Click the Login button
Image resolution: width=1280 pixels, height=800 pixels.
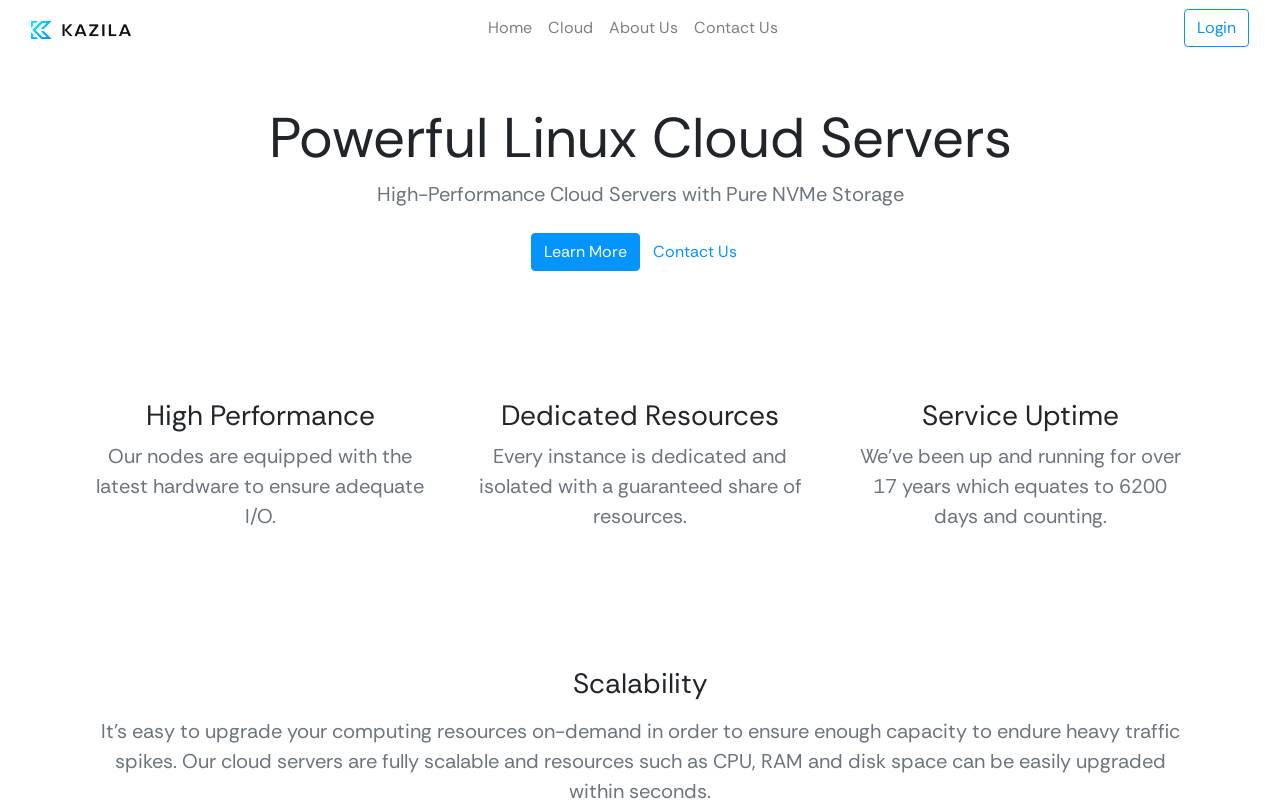point(1216,28)
